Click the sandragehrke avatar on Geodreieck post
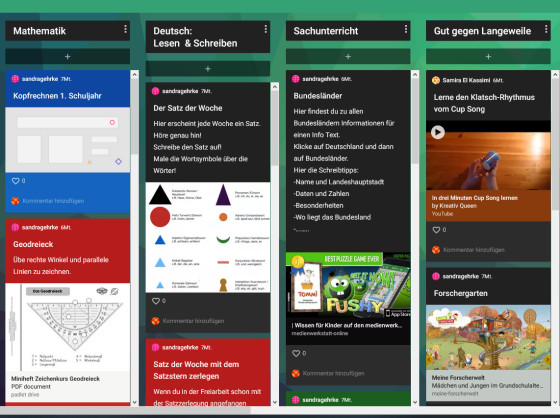Image resolution: width=560 pixels, height=418 pixels. tap(15, 228)
